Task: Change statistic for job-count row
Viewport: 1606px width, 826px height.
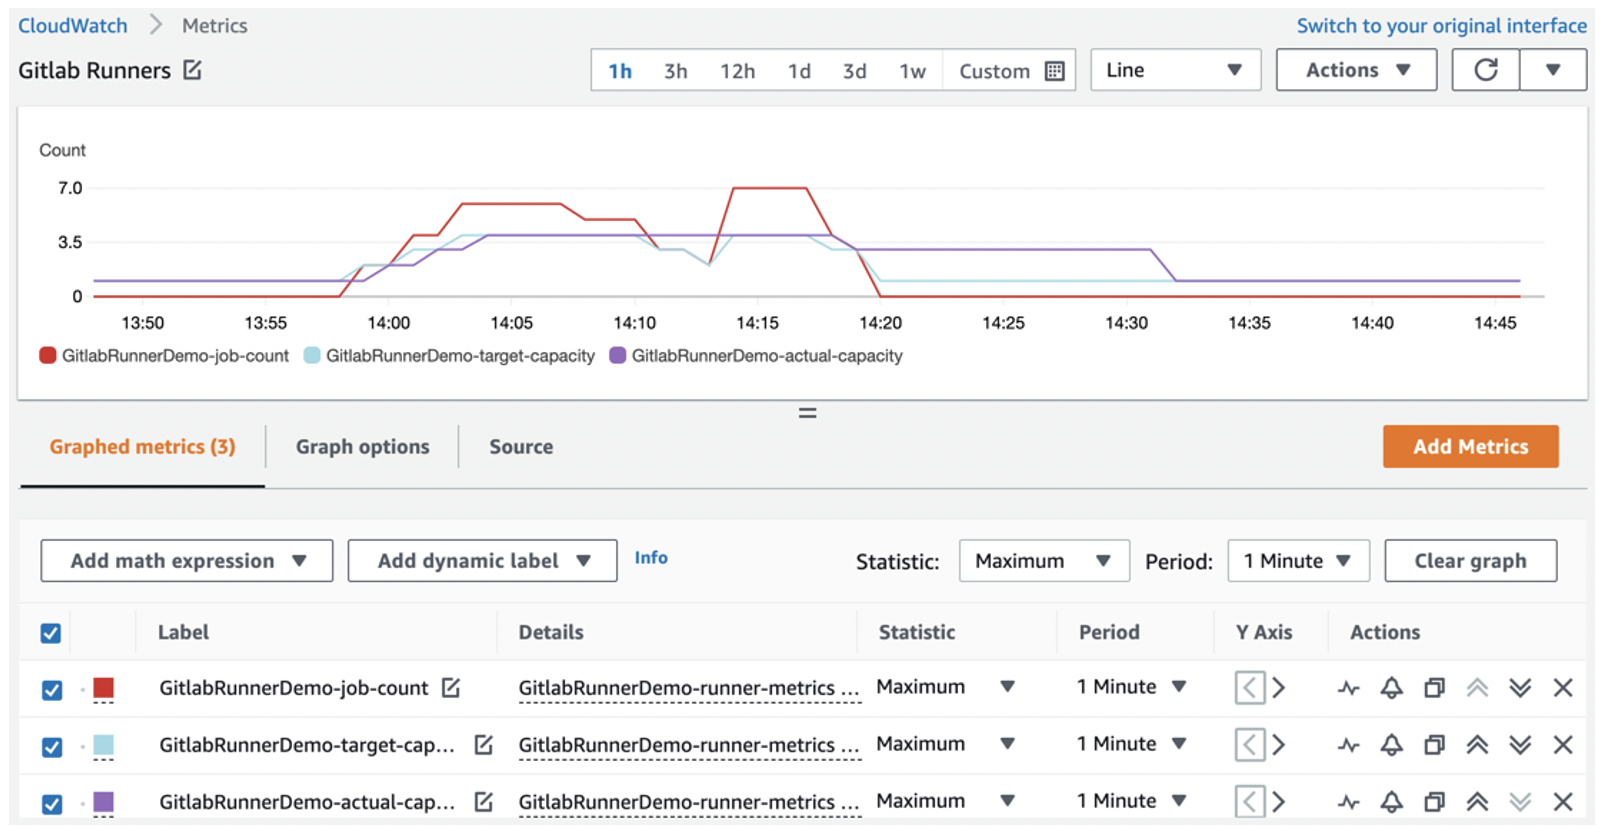Action: [946, 687]
